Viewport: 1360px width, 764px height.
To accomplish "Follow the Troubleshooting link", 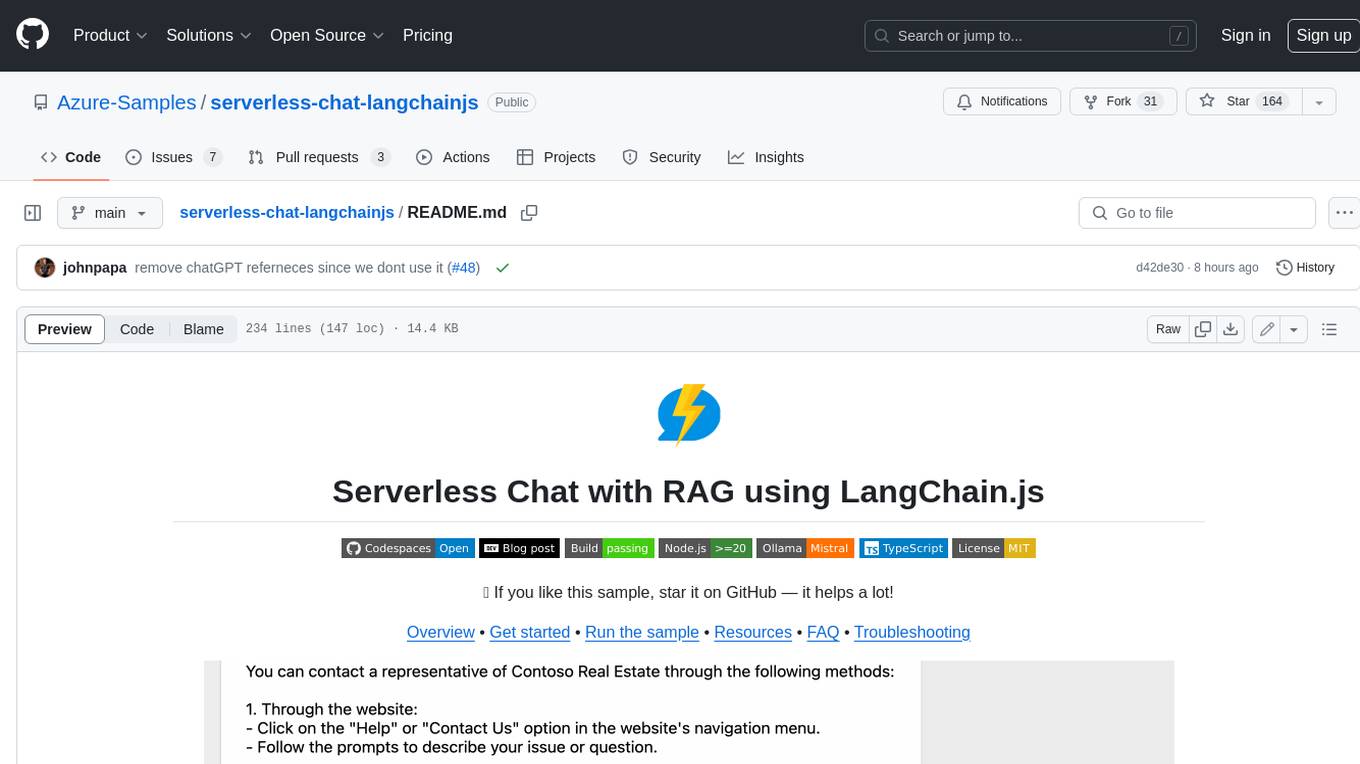I will [x=911, y=632].
